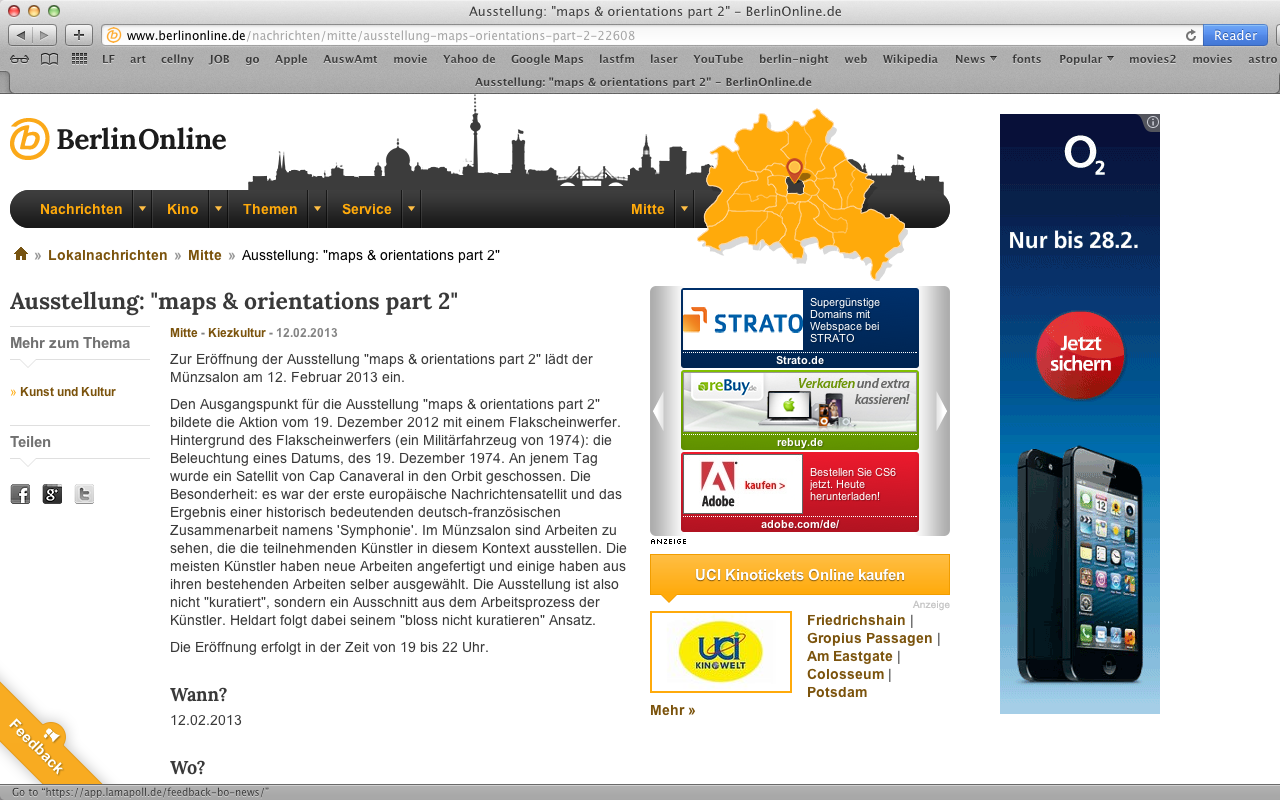Open the News bookmarks folder dropdown
1280x800 pixels.
[975, 59]
